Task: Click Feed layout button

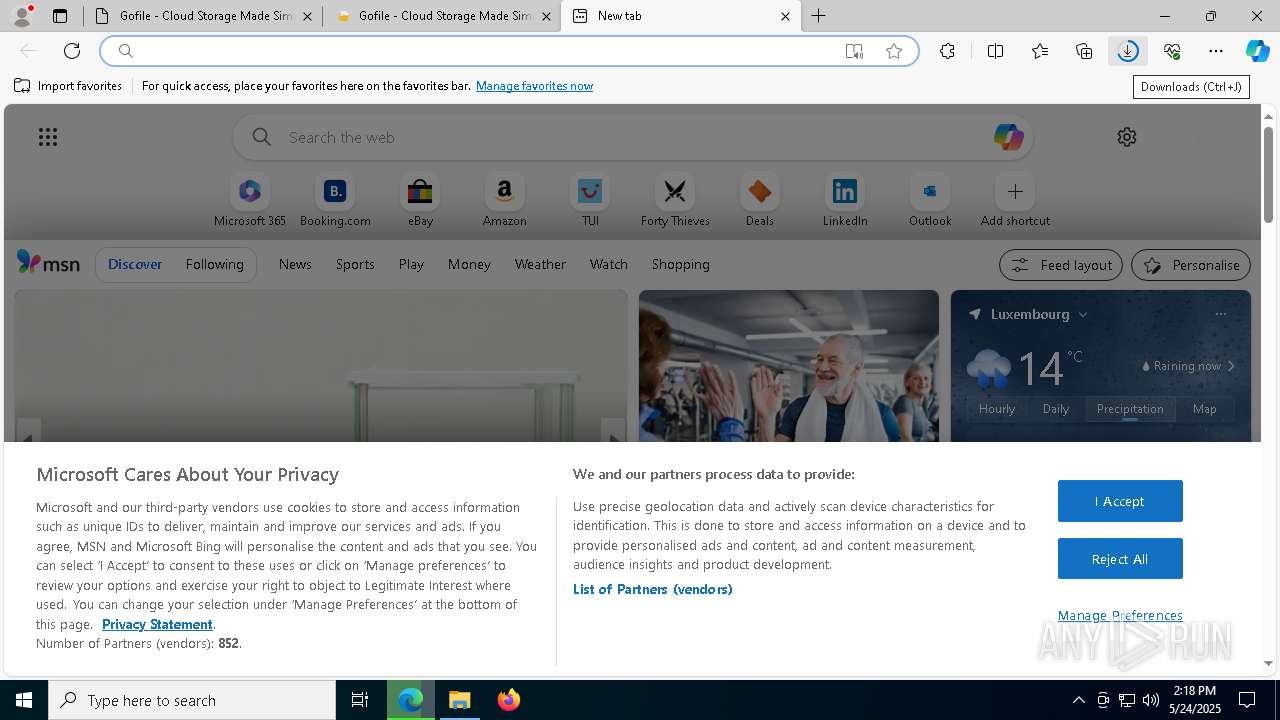Action: coord(1062,265)
